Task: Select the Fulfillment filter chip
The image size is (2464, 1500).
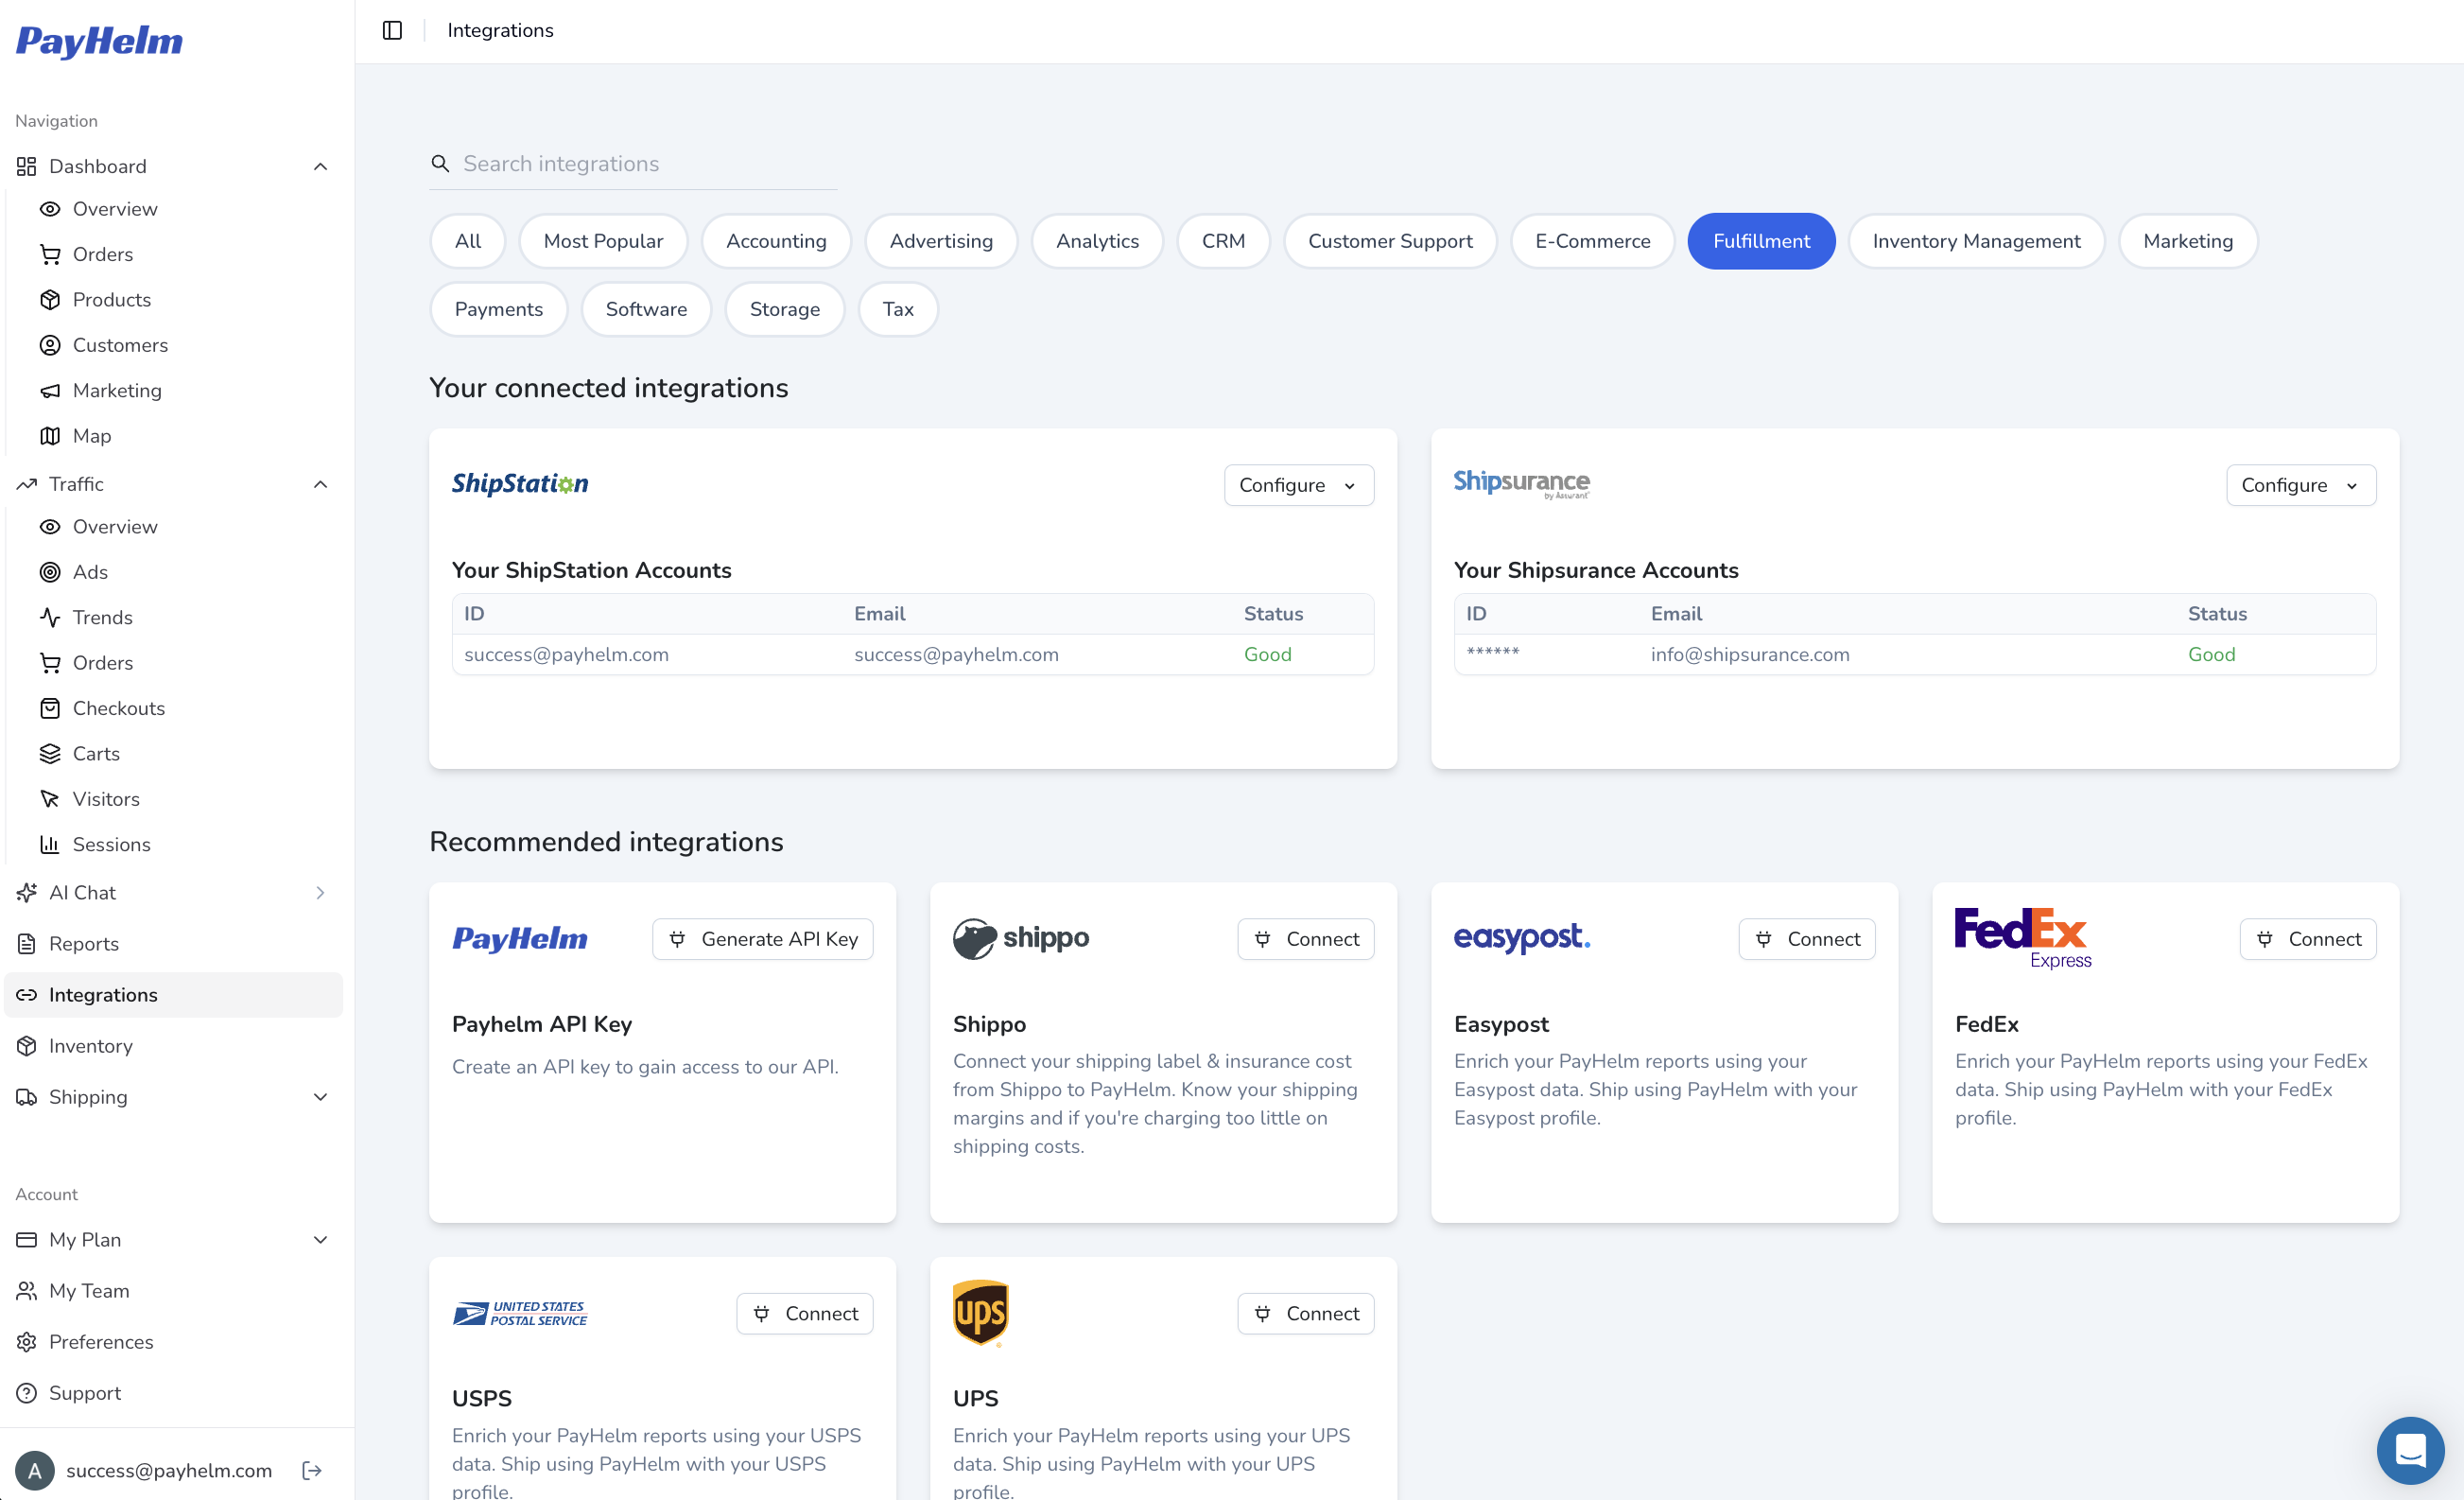Action: [x=1761, y=241]
